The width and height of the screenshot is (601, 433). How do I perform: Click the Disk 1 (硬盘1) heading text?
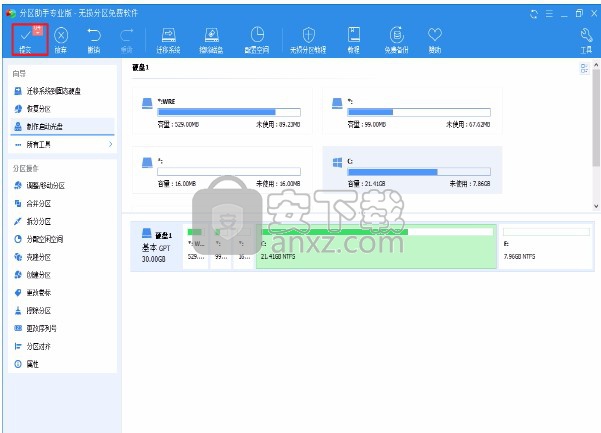coord(141,67)
